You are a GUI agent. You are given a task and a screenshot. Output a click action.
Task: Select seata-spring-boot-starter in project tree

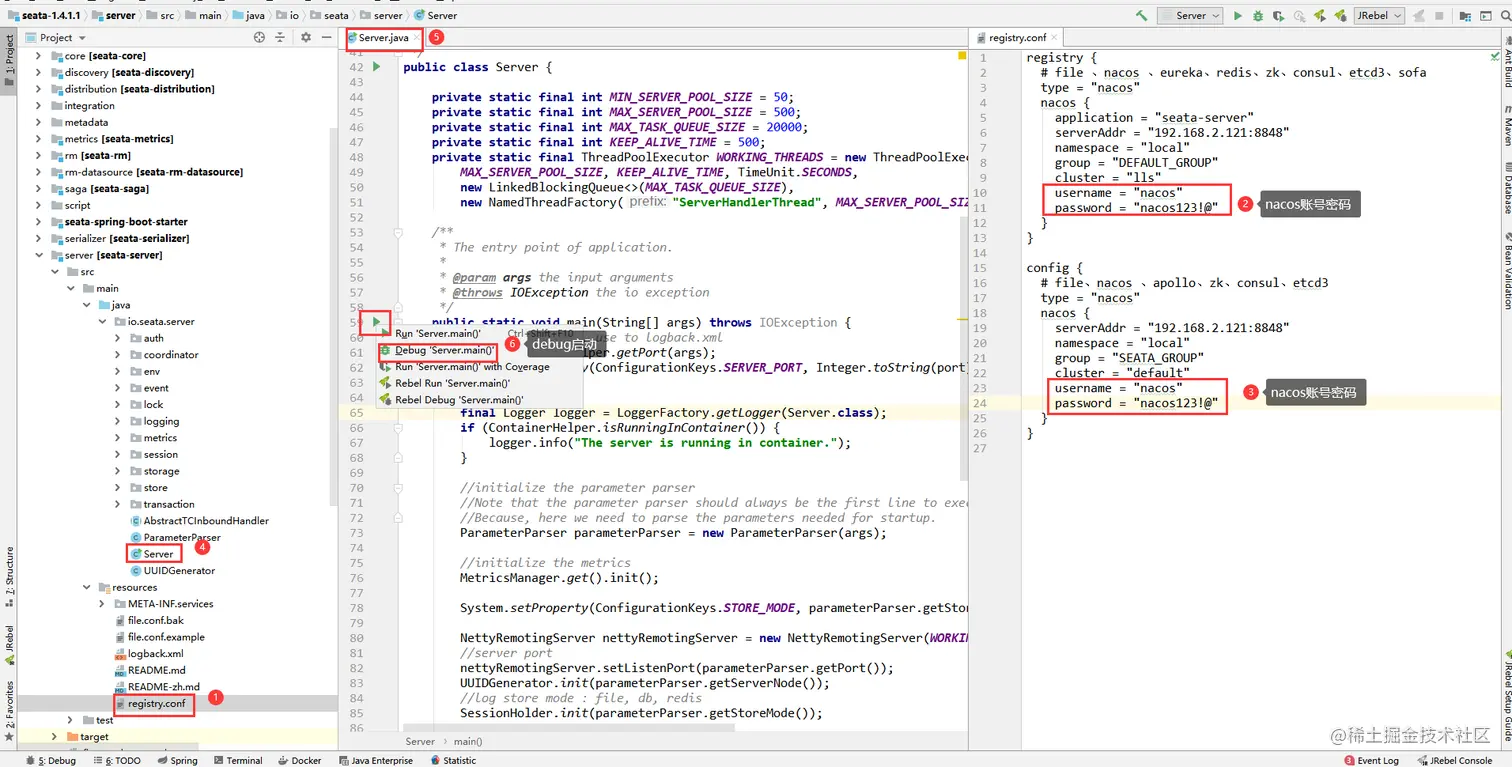pyautogui.click(x=126, y=222)
